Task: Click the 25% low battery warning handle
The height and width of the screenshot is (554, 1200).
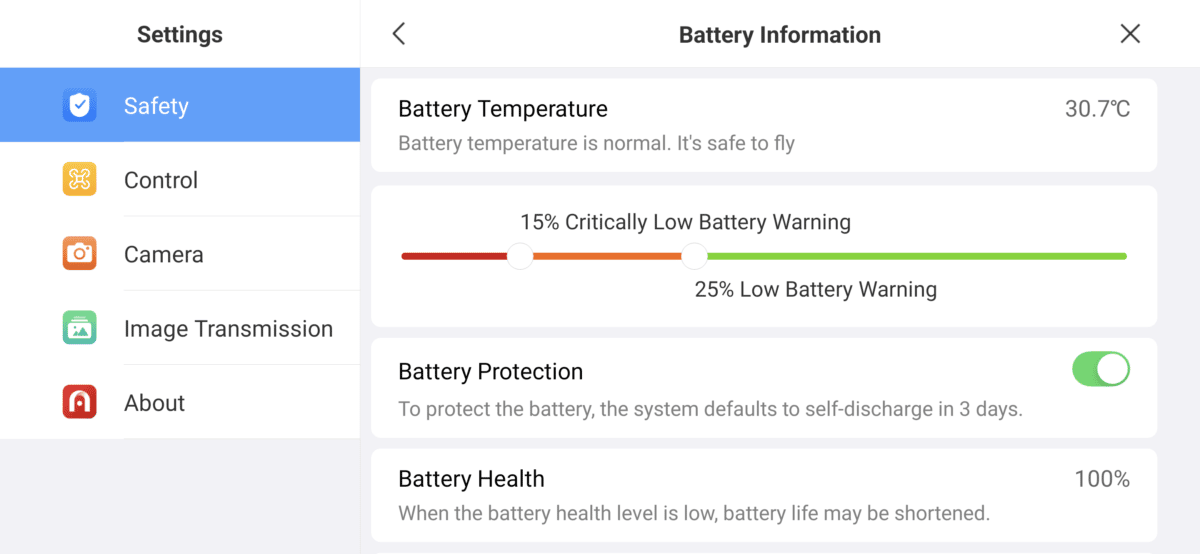Action: click(695, 256)
